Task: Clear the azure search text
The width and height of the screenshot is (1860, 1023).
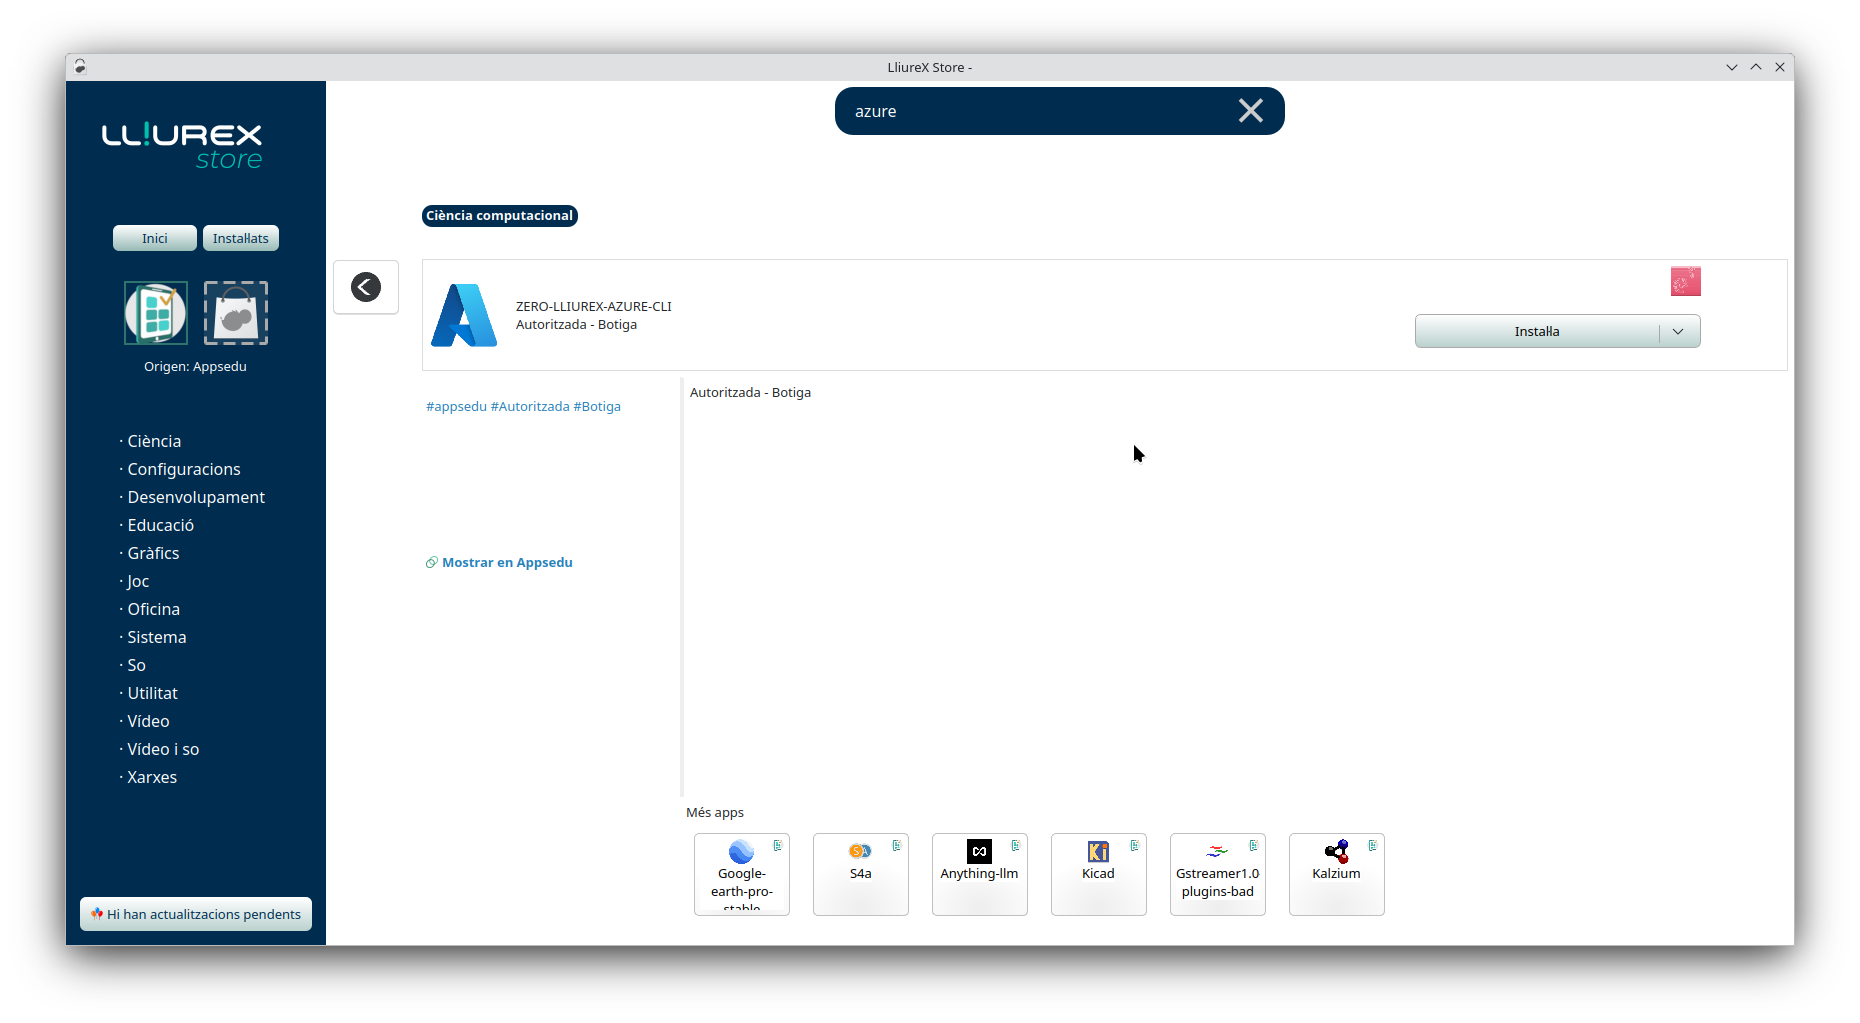Action: (x=1250, y=111)
